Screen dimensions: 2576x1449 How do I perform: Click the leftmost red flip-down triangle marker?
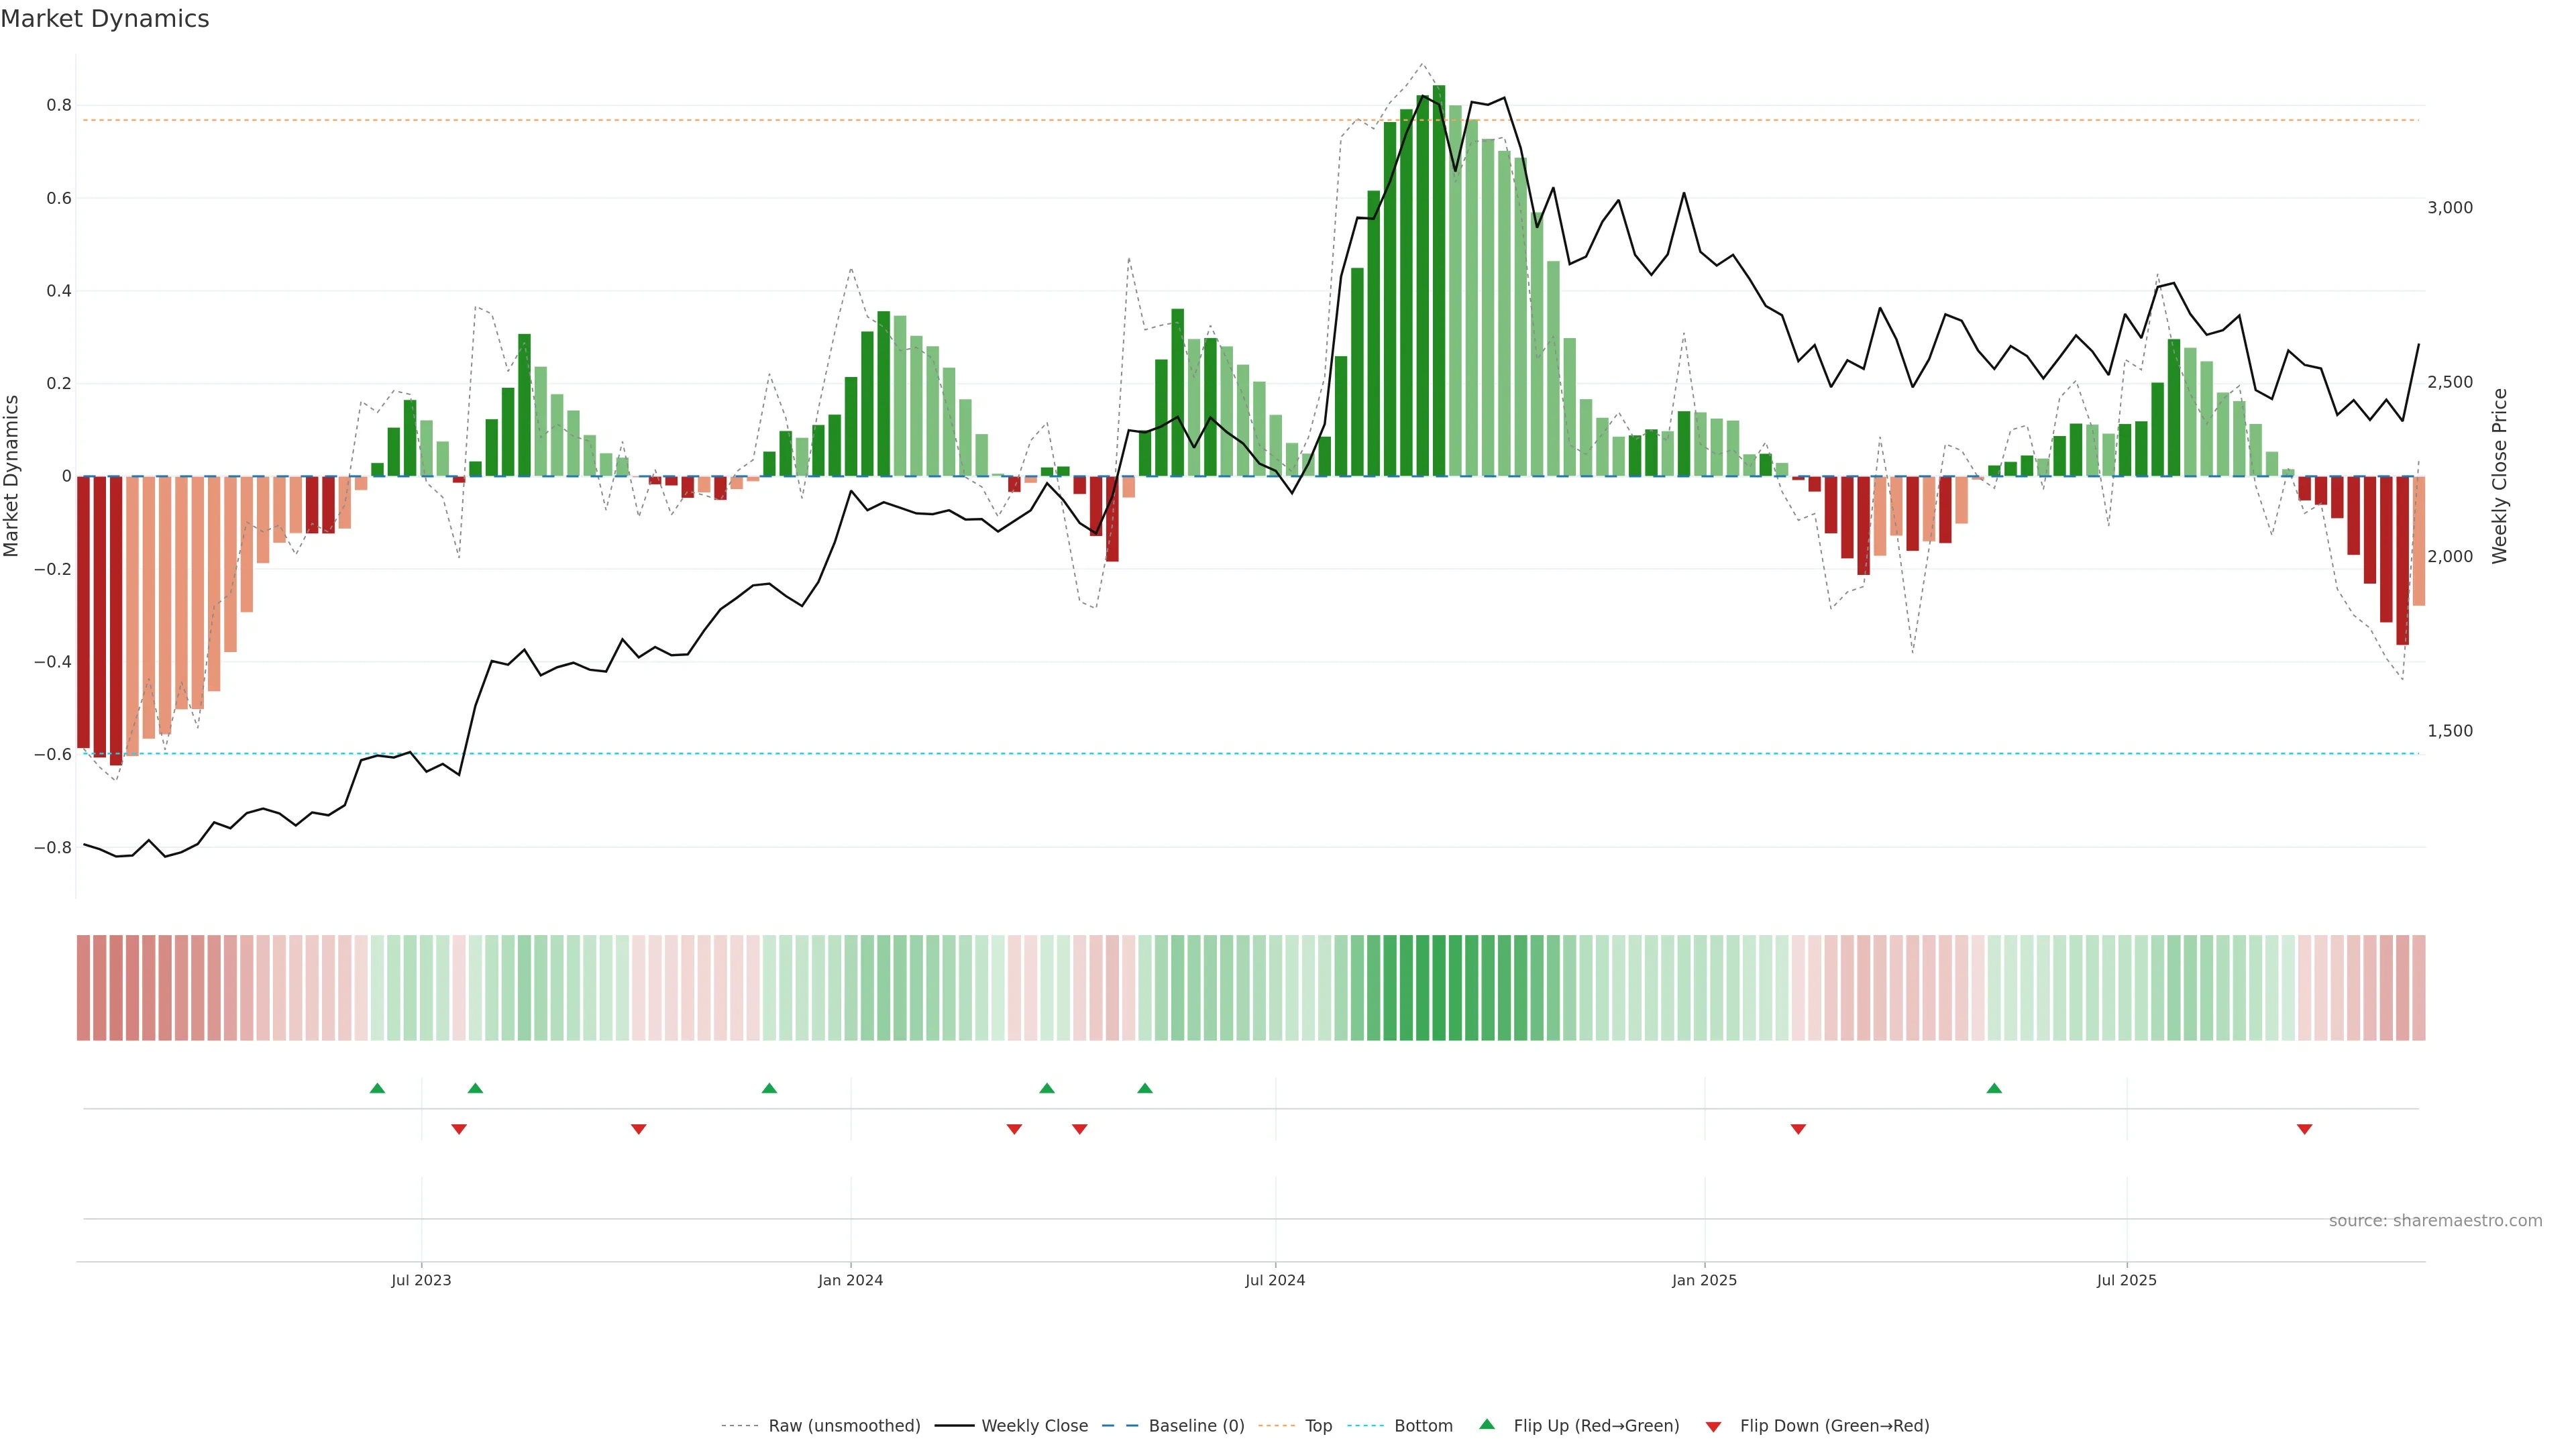pyautogui.click(x=459, y=1129)
